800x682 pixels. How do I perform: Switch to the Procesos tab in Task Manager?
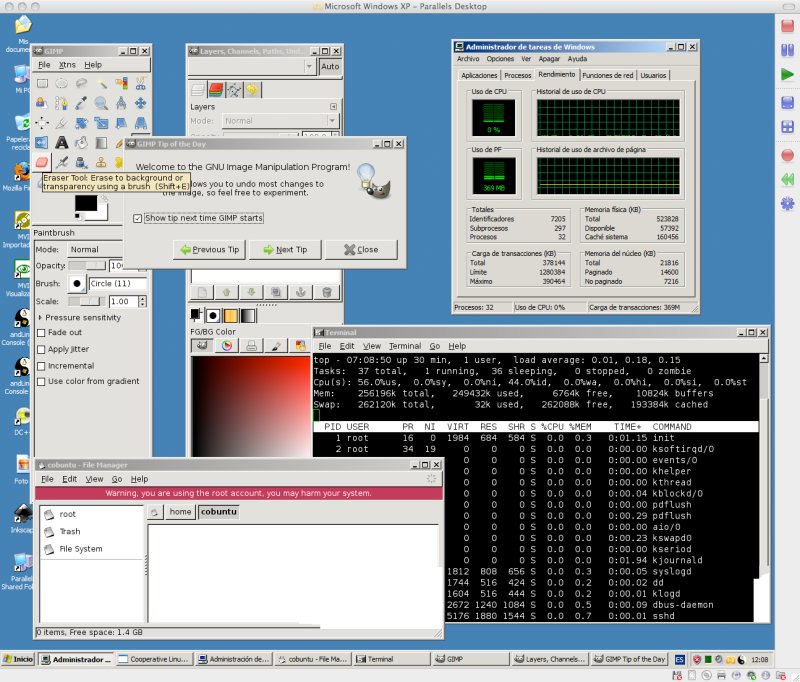point(518,75)
